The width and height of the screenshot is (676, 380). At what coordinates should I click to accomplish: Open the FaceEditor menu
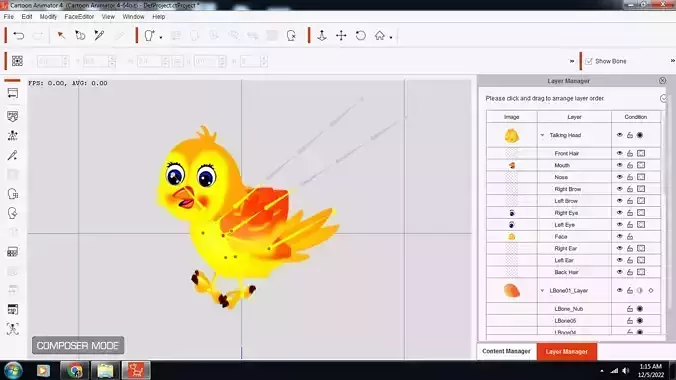[x=79, y=17]
